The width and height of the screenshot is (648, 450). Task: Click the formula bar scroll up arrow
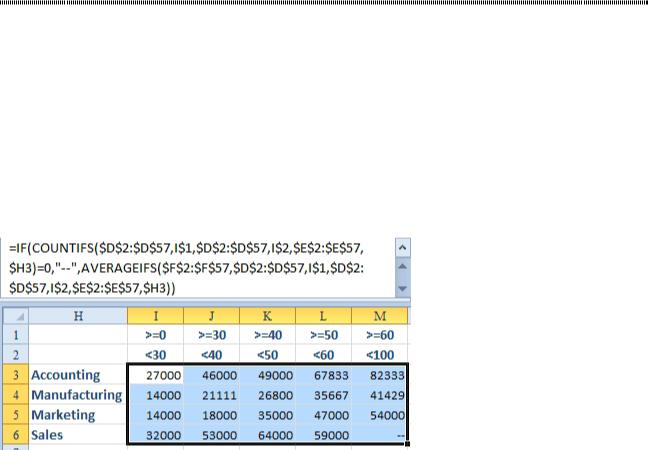pyautogui.click(x=403, y=248)
